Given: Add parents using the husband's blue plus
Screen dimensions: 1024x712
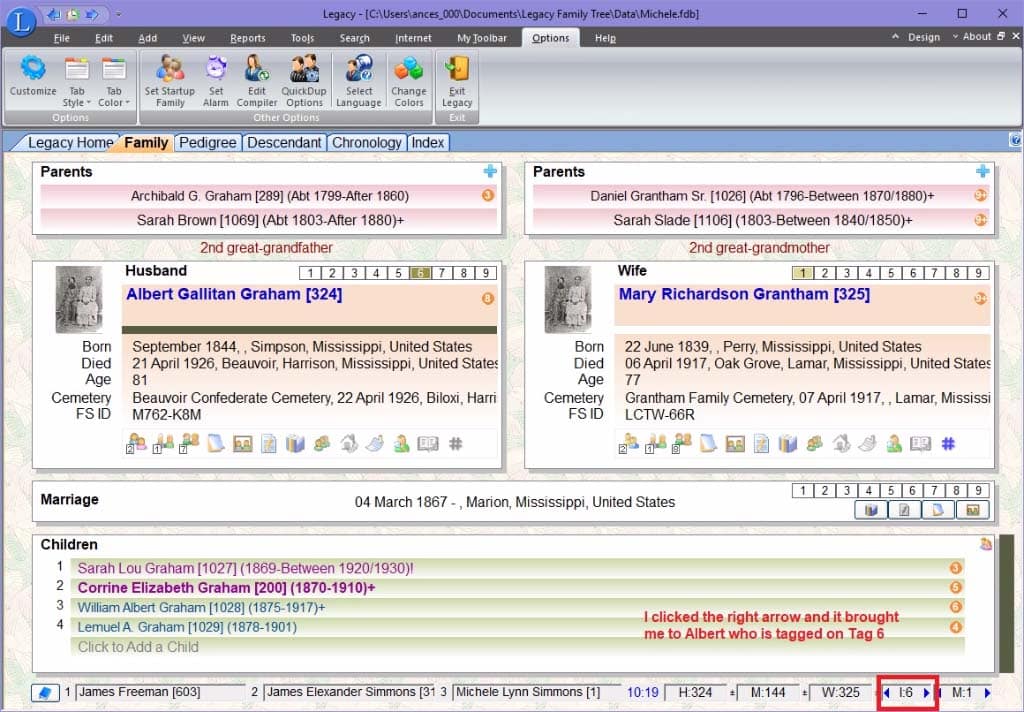Looking at the screenshot, I should click(x=490, y=172).
